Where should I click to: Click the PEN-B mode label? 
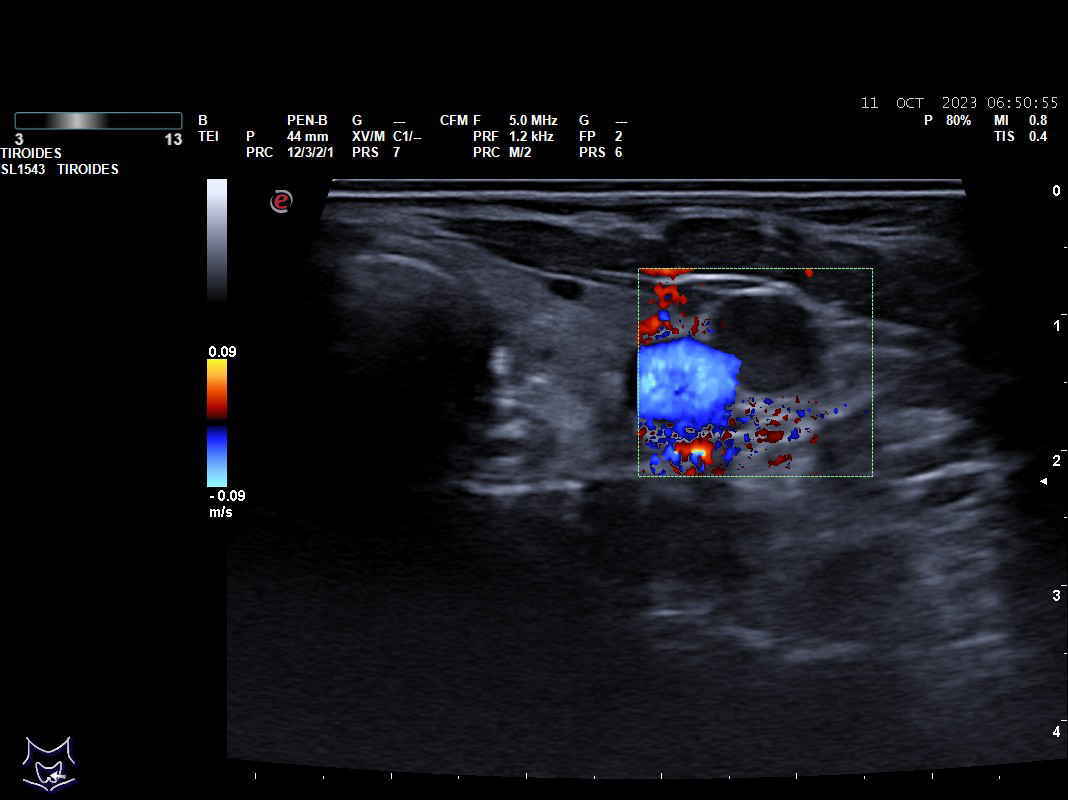point(307,120)
